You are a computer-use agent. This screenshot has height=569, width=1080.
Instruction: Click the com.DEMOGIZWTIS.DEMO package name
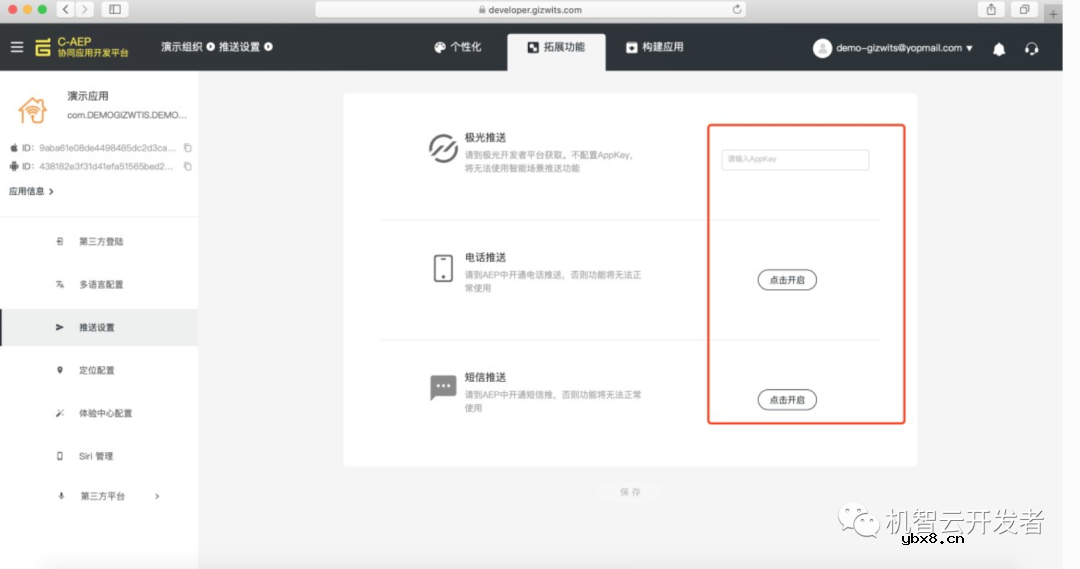[127, 115]
